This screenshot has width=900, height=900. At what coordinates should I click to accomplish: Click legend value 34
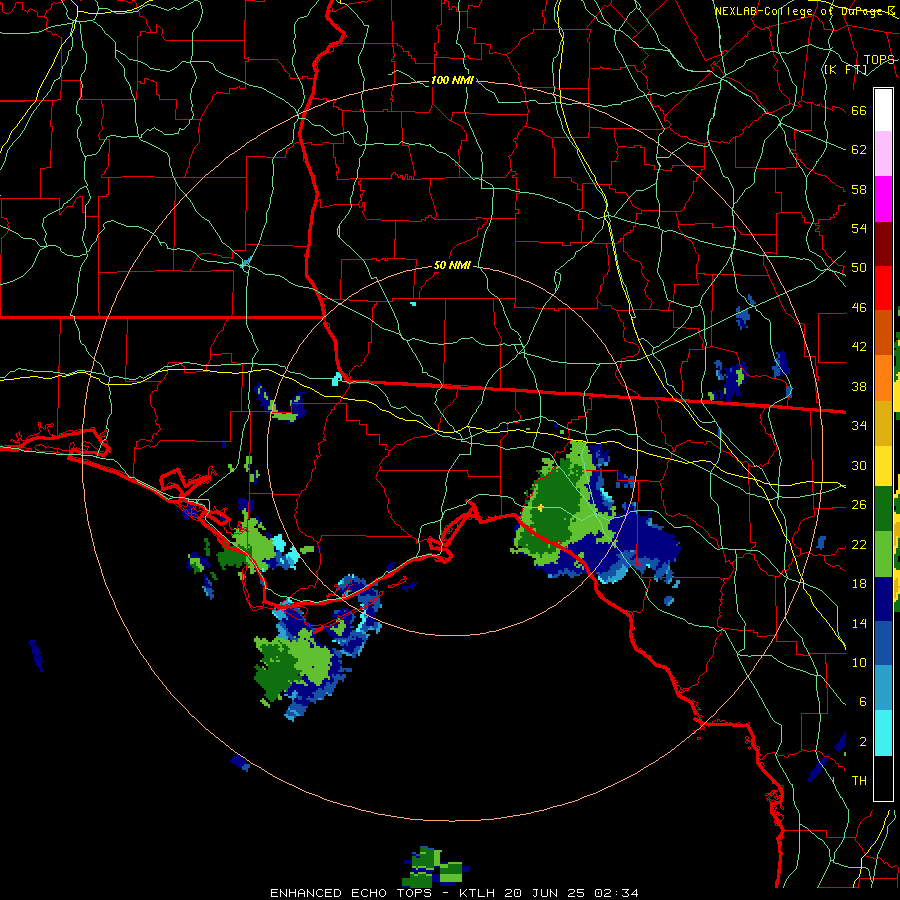pyautogui.click(x=859, y=425)
